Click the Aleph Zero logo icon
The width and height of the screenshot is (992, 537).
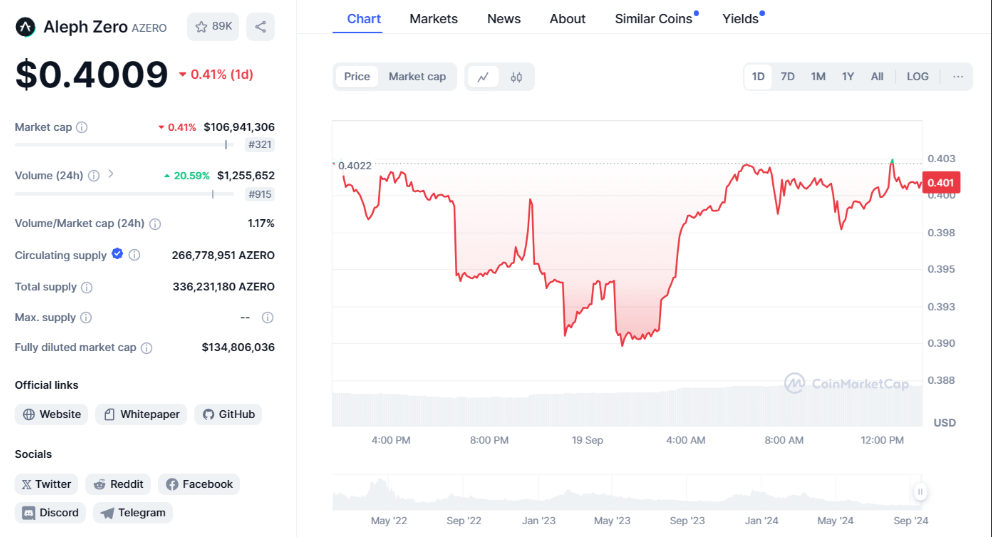[x=25, y=27]
